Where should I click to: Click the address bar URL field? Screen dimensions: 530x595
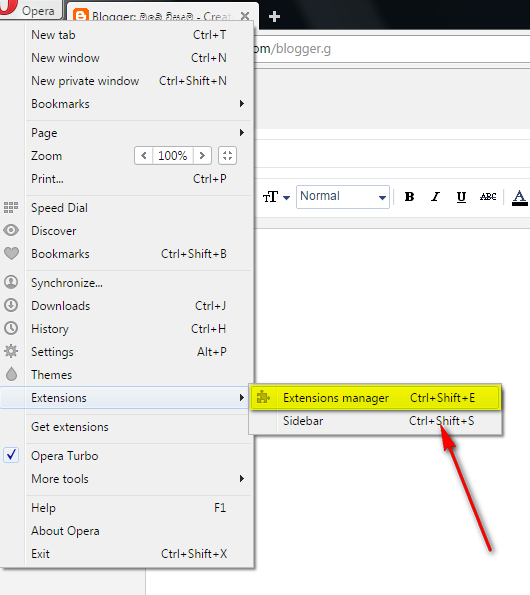(x=391, y=49)
